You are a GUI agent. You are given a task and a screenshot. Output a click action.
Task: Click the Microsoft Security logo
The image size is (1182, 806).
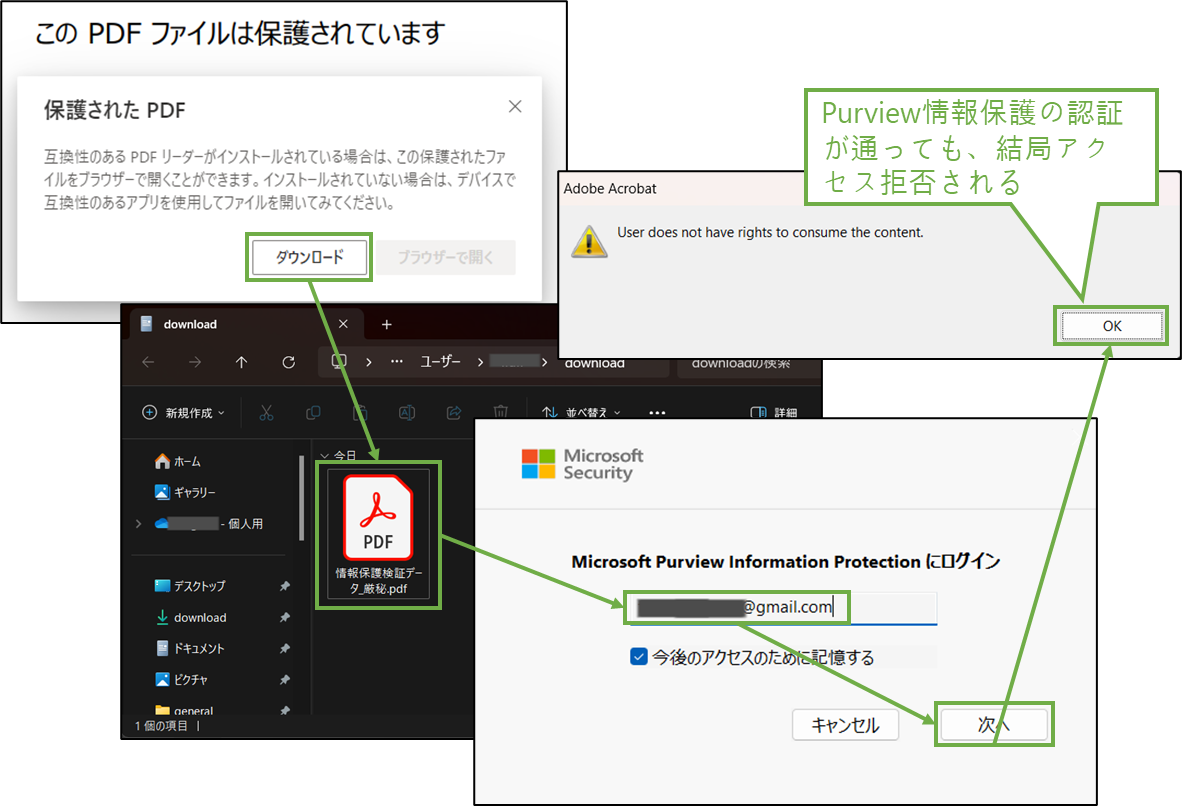click(x=582, y=464)
